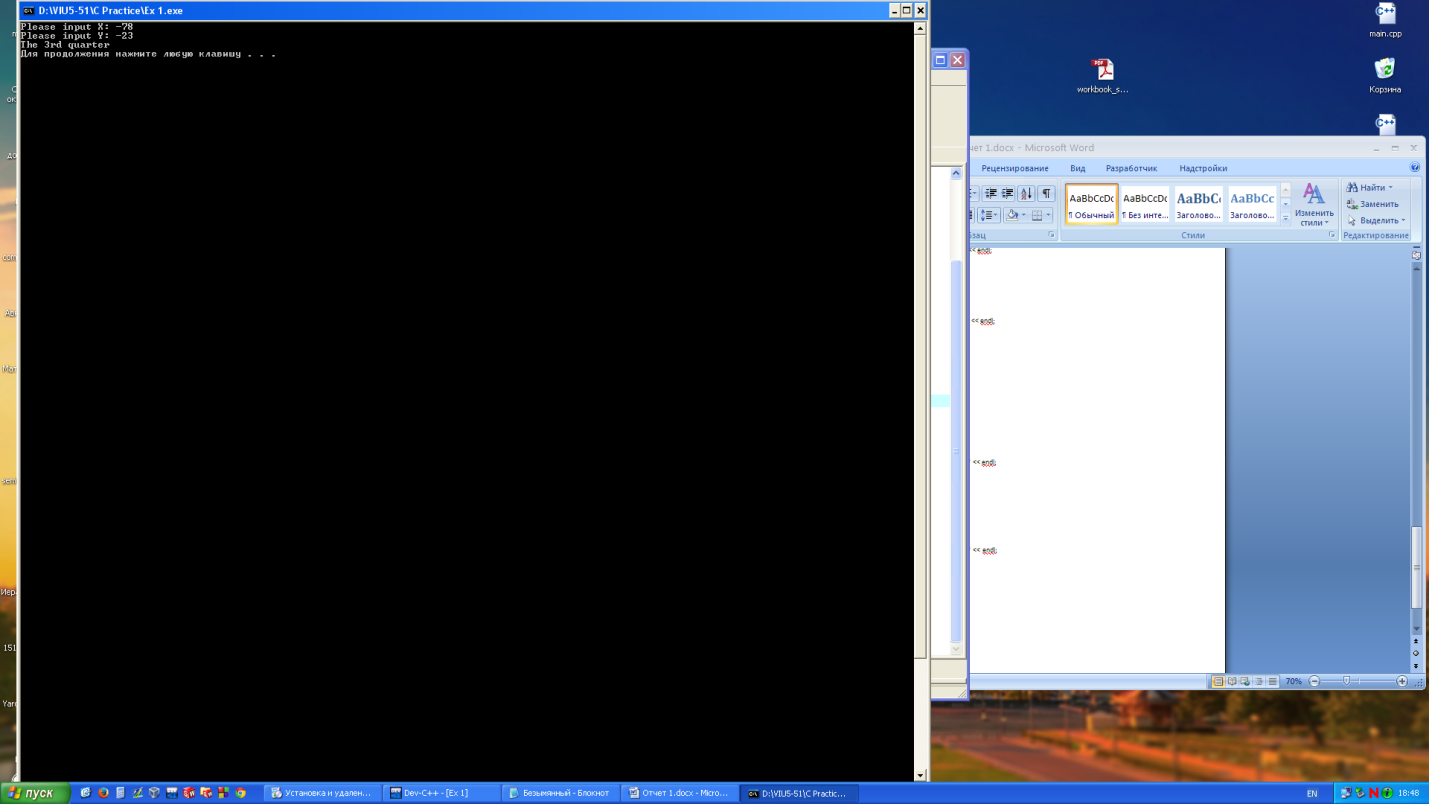Open the borders dropdown arrow
Screen dimensions: 1429x804
[x=1049, y=215]
